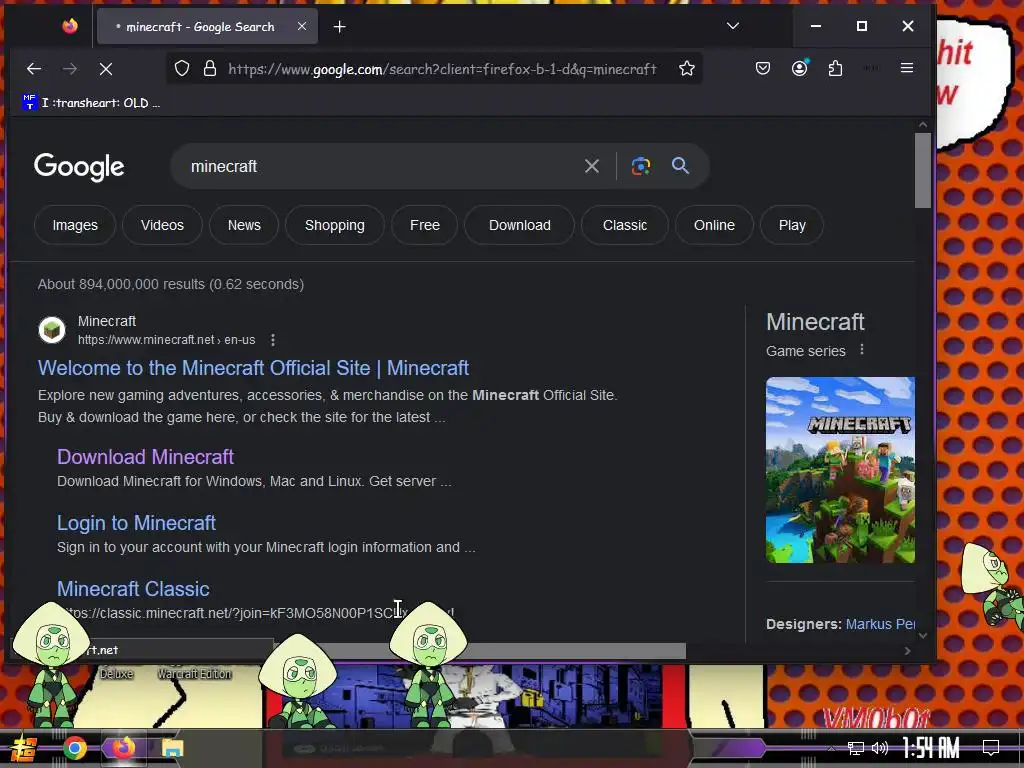Image resolution: width=1024 pixels, height=768 pixels.
Task: Switch to the Shopping filter
Action: [x=334, y=225]
